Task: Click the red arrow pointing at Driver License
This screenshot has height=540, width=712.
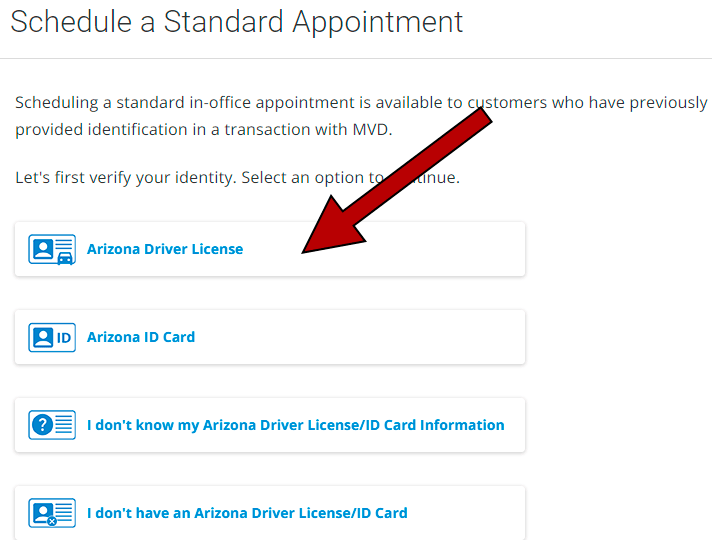Action: 395,182
